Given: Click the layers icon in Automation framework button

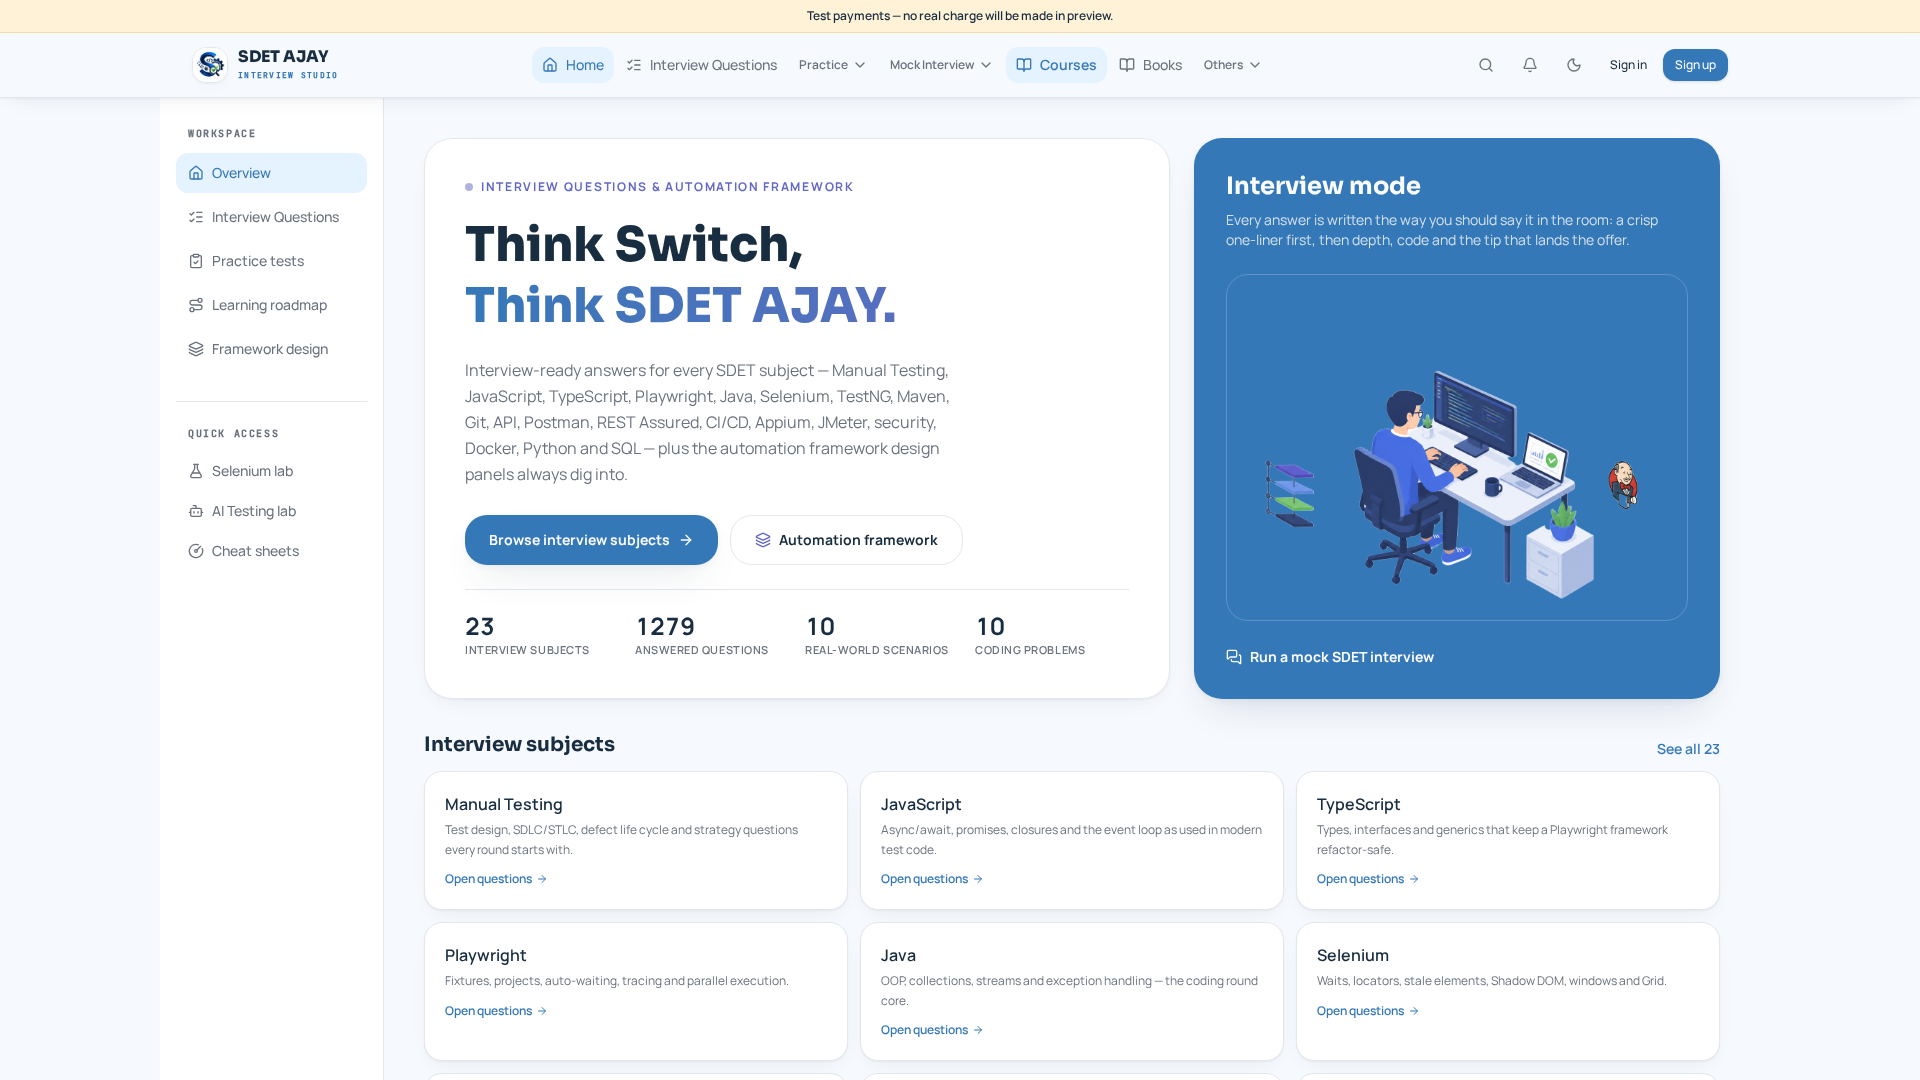Looking at the screenshot, I should pos(763,540).
